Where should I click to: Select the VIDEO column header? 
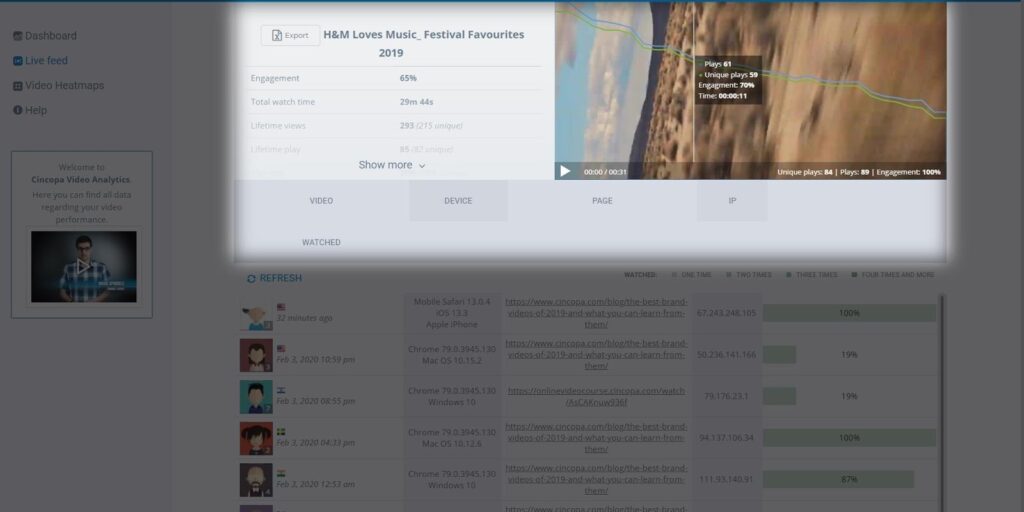[x=321, y=201]
